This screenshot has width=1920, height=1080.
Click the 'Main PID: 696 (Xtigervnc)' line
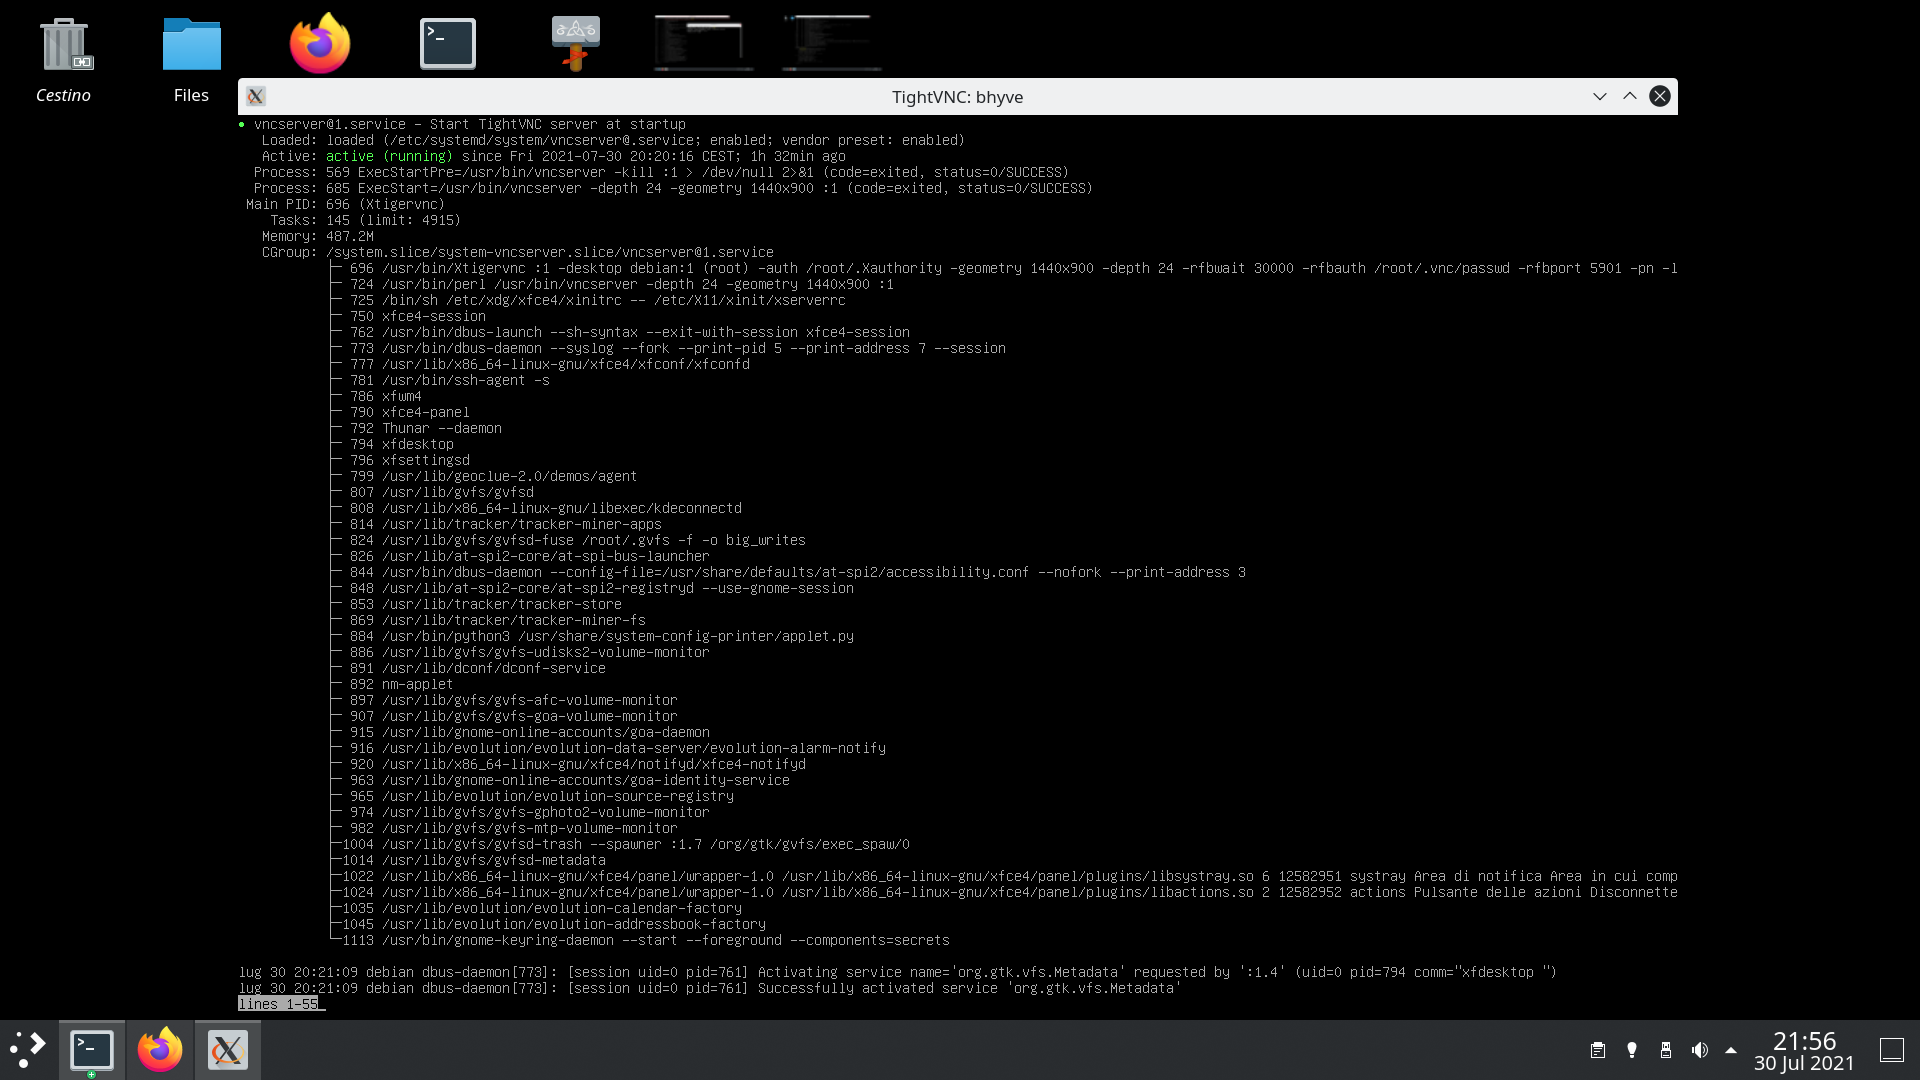346,204
